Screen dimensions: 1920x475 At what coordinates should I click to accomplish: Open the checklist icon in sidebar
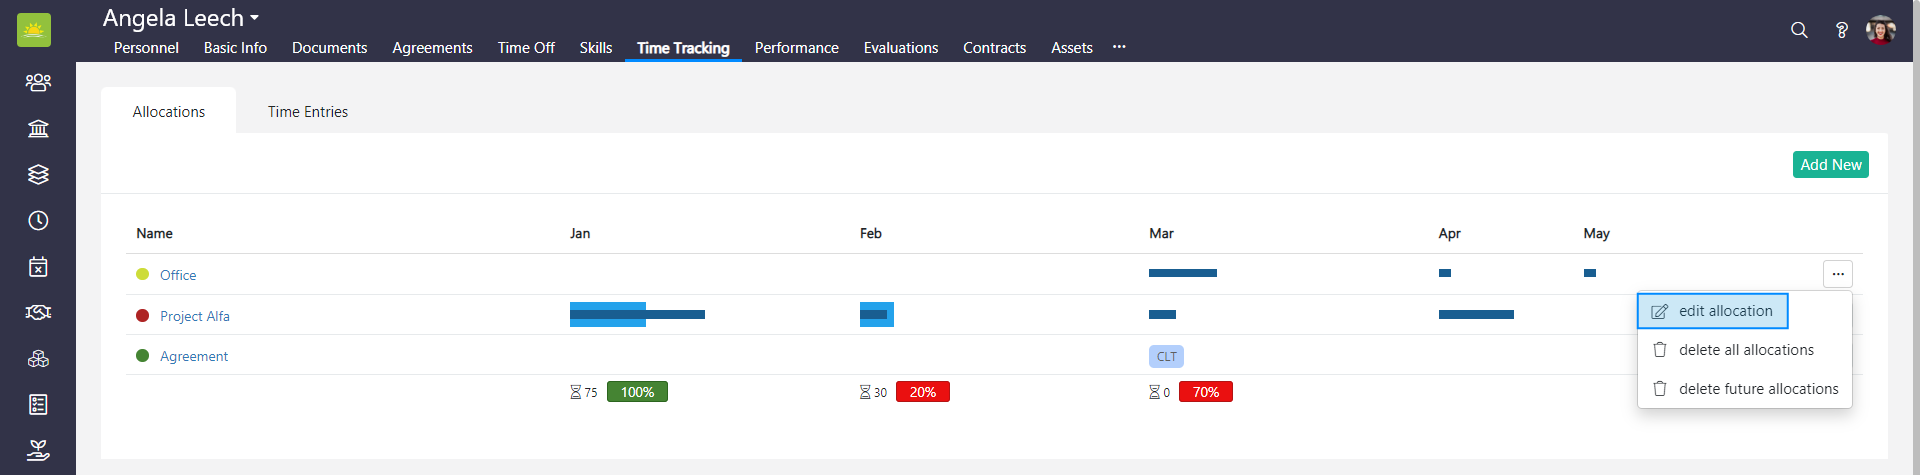[x=38, y=404]
